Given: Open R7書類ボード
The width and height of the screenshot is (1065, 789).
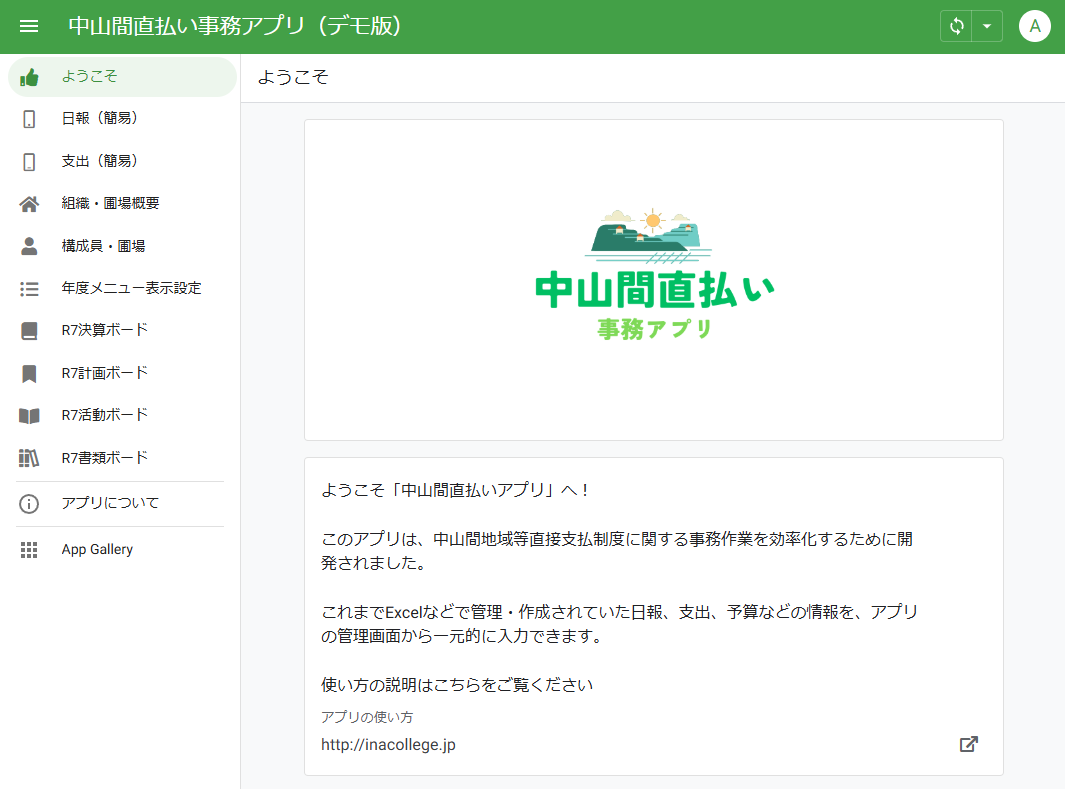Looking at the screenshot, I should coord(122,458).
